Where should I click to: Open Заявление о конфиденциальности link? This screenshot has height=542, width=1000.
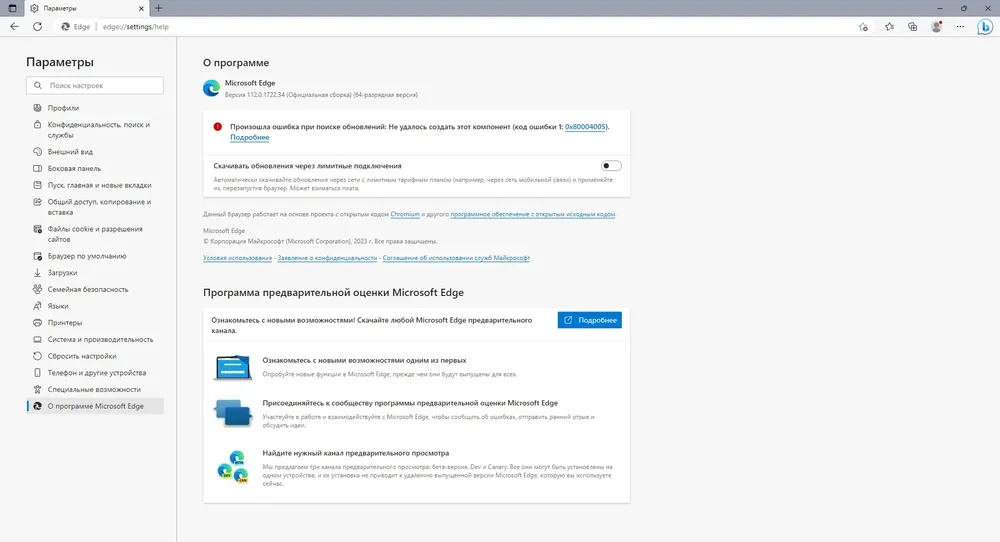(327, 258)
